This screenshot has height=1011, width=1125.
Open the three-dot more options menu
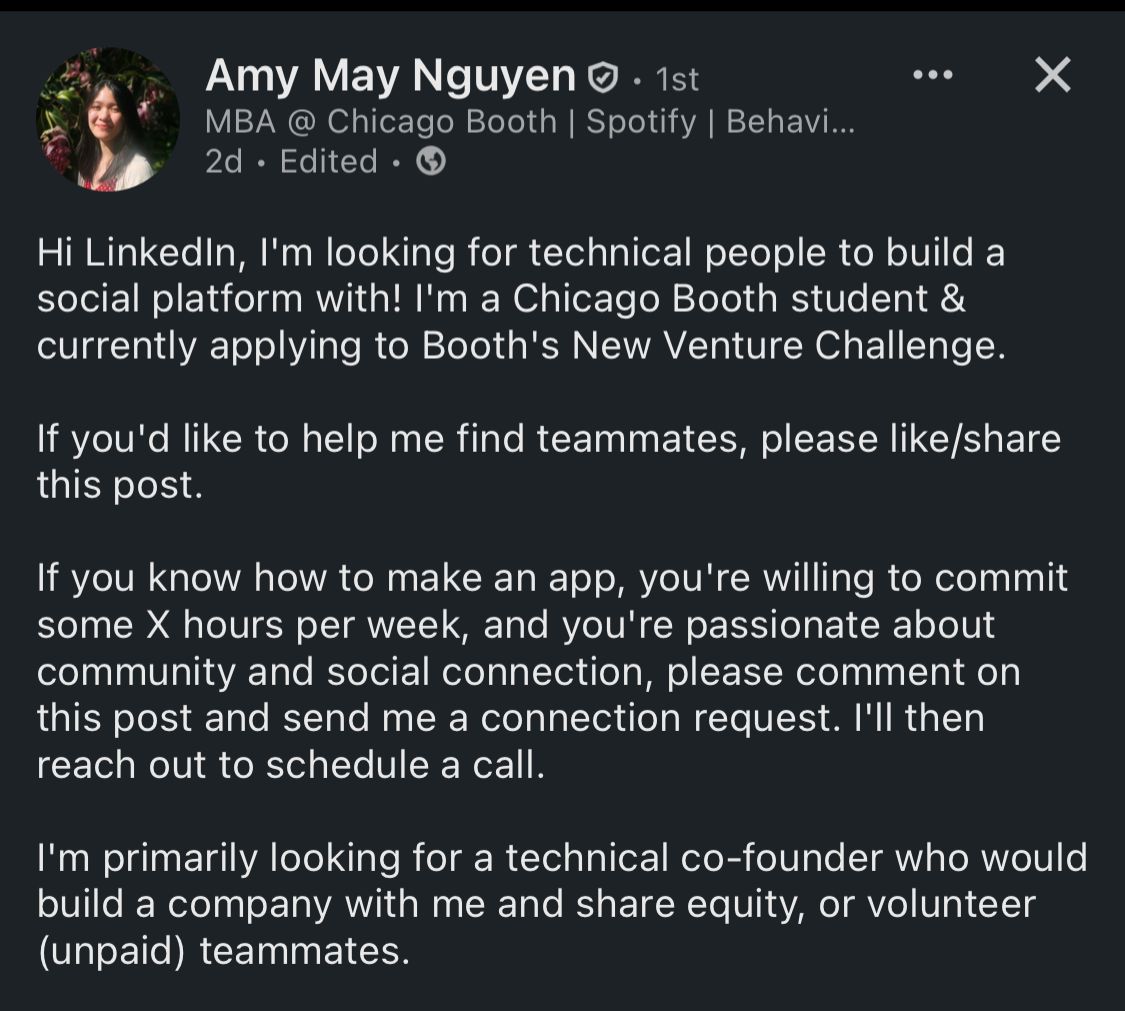click(x=933, y=75)
